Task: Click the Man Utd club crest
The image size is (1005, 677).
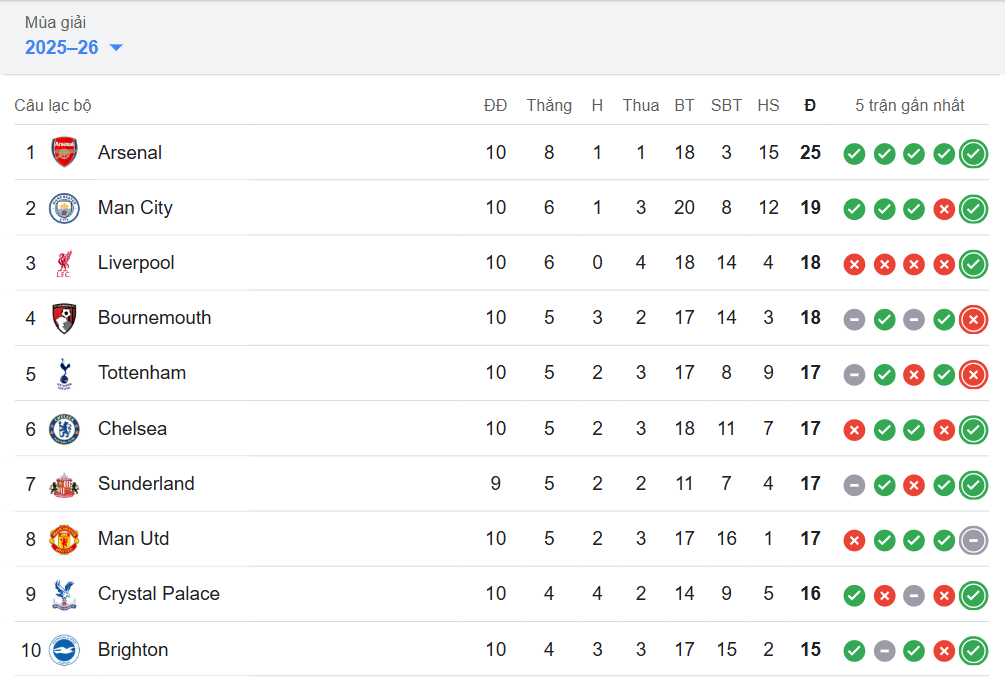Action: (64, 539)
